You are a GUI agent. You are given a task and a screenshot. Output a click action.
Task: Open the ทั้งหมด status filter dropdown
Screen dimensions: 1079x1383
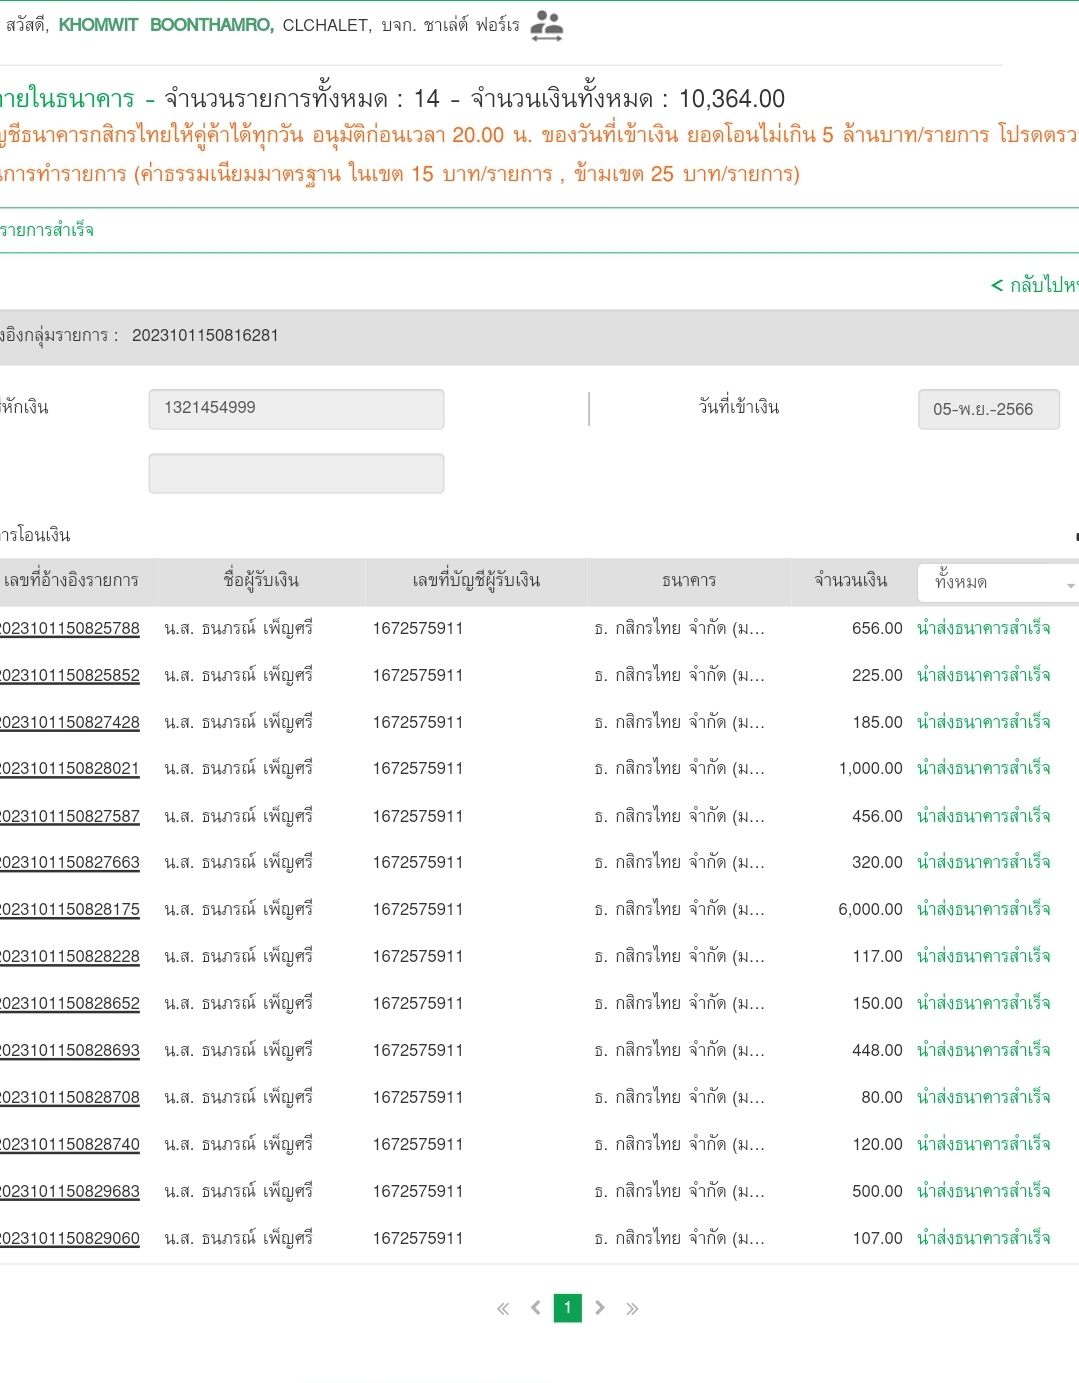[997, 582]
